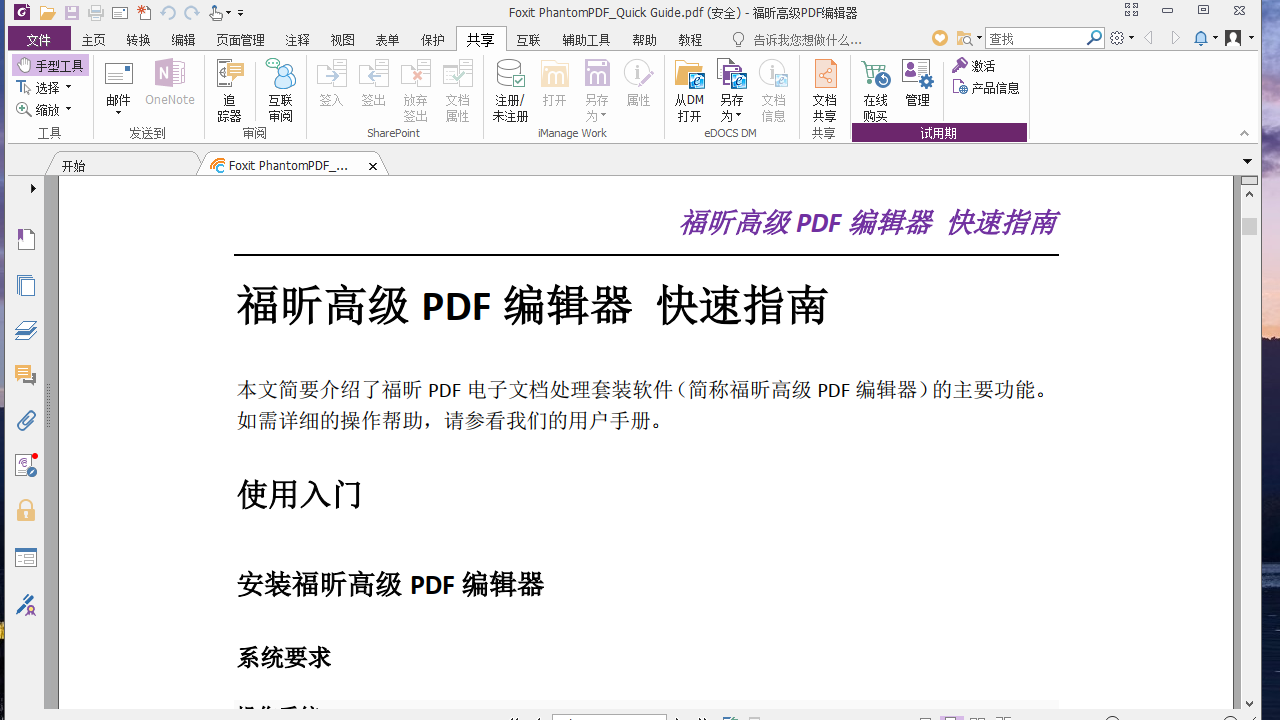
Task: Open the Pages thumbnails panel in sidebar
Action: (x=26, y=286)
